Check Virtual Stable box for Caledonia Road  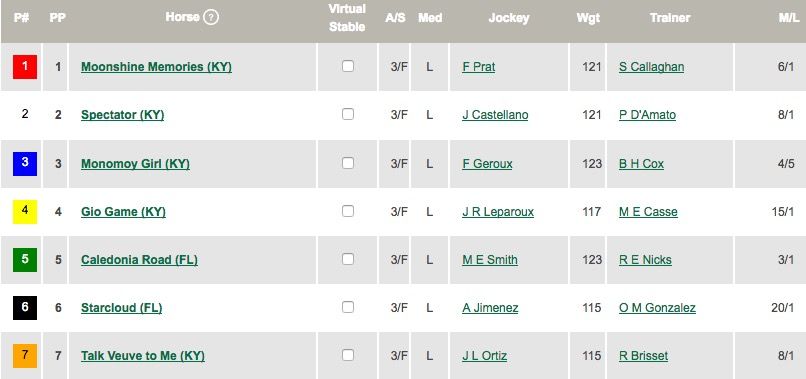coord(348,259)
